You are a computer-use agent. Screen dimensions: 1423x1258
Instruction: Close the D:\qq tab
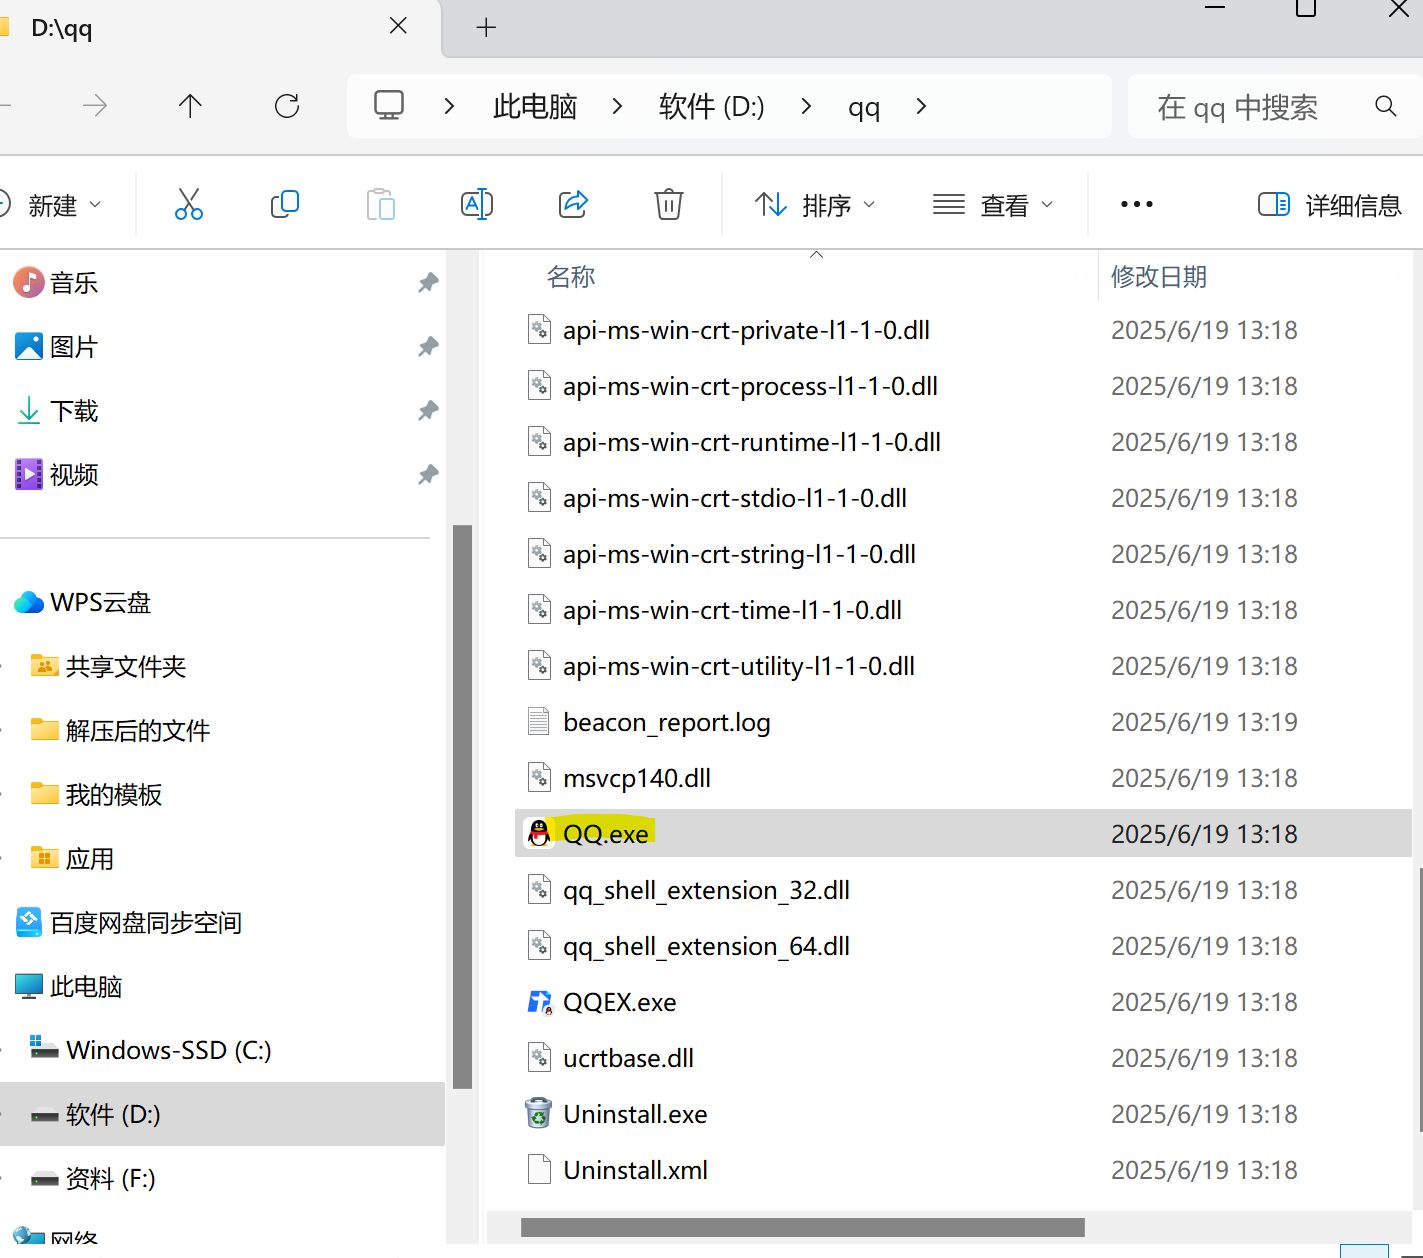pyautogui.click(x=398, y=26)
